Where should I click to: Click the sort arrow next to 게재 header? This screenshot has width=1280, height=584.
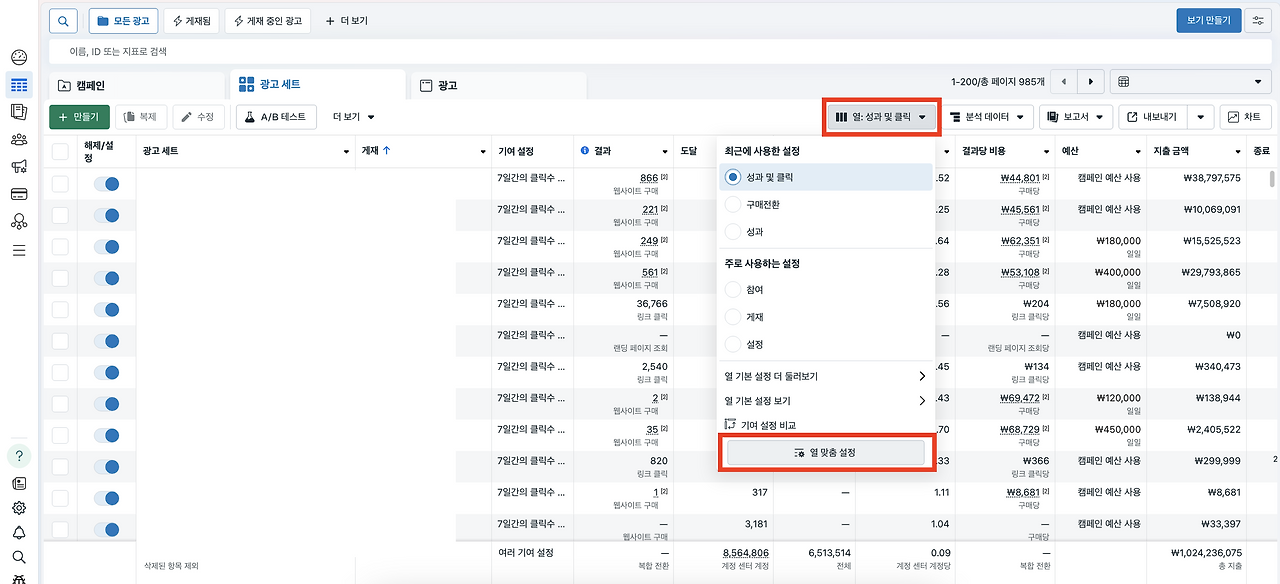387,151
